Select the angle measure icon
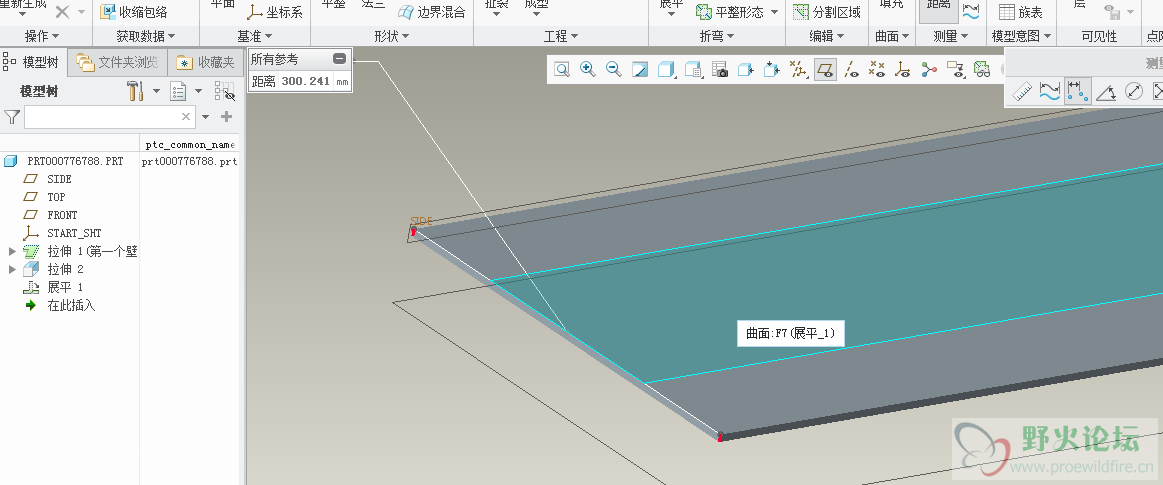Image resolution: width=1163 pixels, height=485 pixels. pos(1106,92)
